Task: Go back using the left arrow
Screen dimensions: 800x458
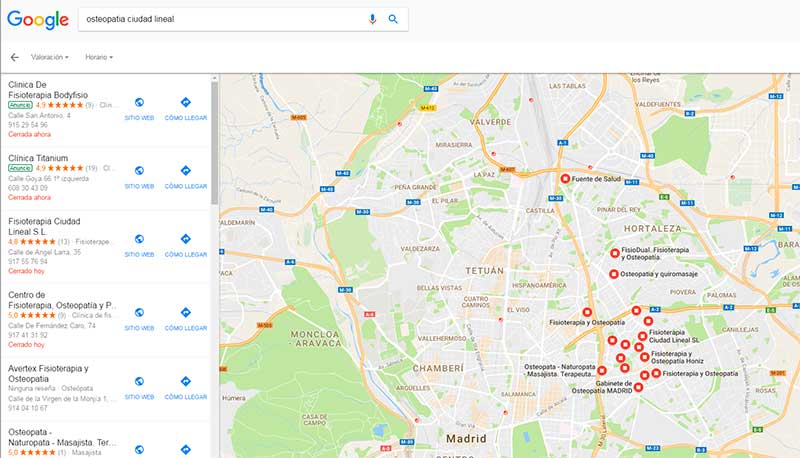Action: pyautogui.click(x=15, y=57)
